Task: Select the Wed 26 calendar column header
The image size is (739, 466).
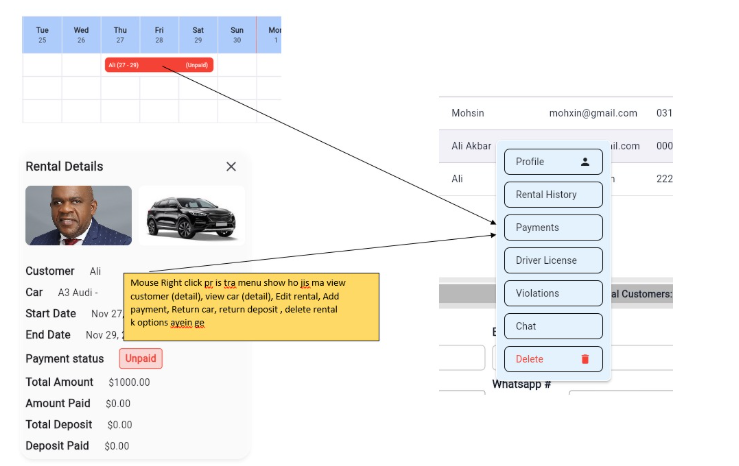Action: pos(81,35)
